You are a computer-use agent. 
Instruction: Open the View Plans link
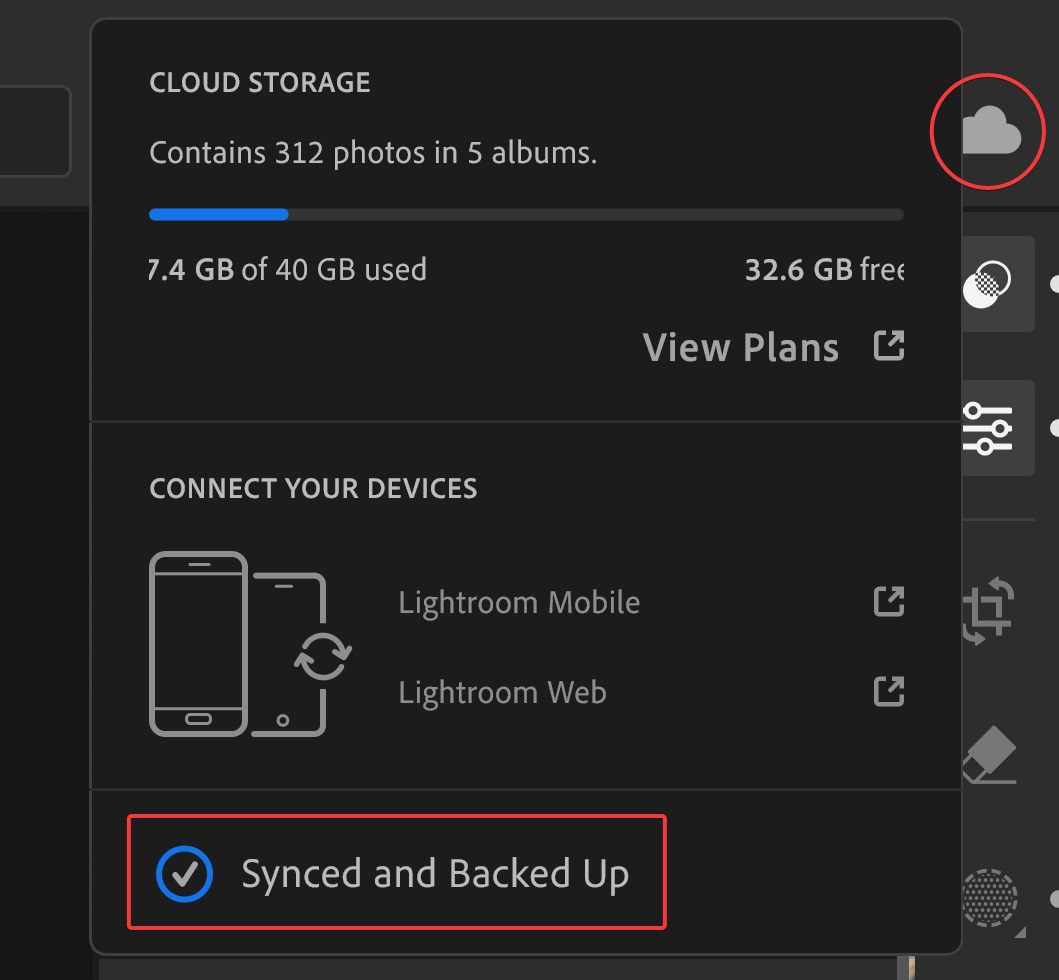pos(741,347)
